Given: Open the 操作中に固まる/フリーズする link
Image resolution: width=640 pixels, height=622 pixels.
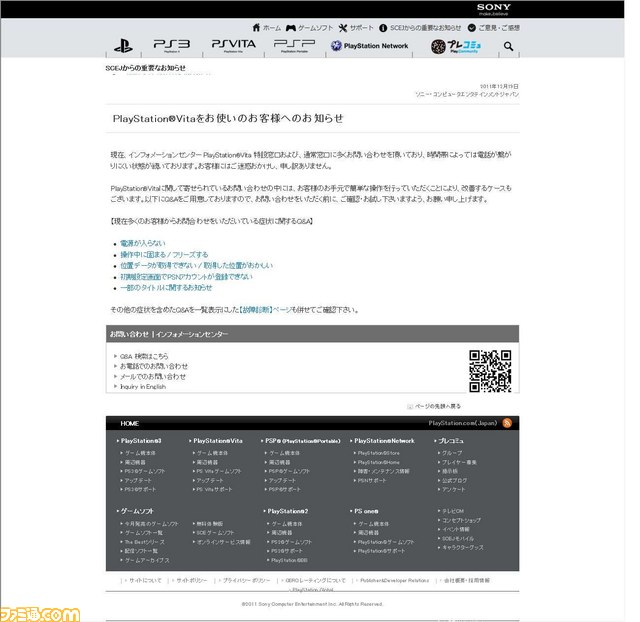Looking at the screenshot, I should pyautogui.click(x=164, y=255).
